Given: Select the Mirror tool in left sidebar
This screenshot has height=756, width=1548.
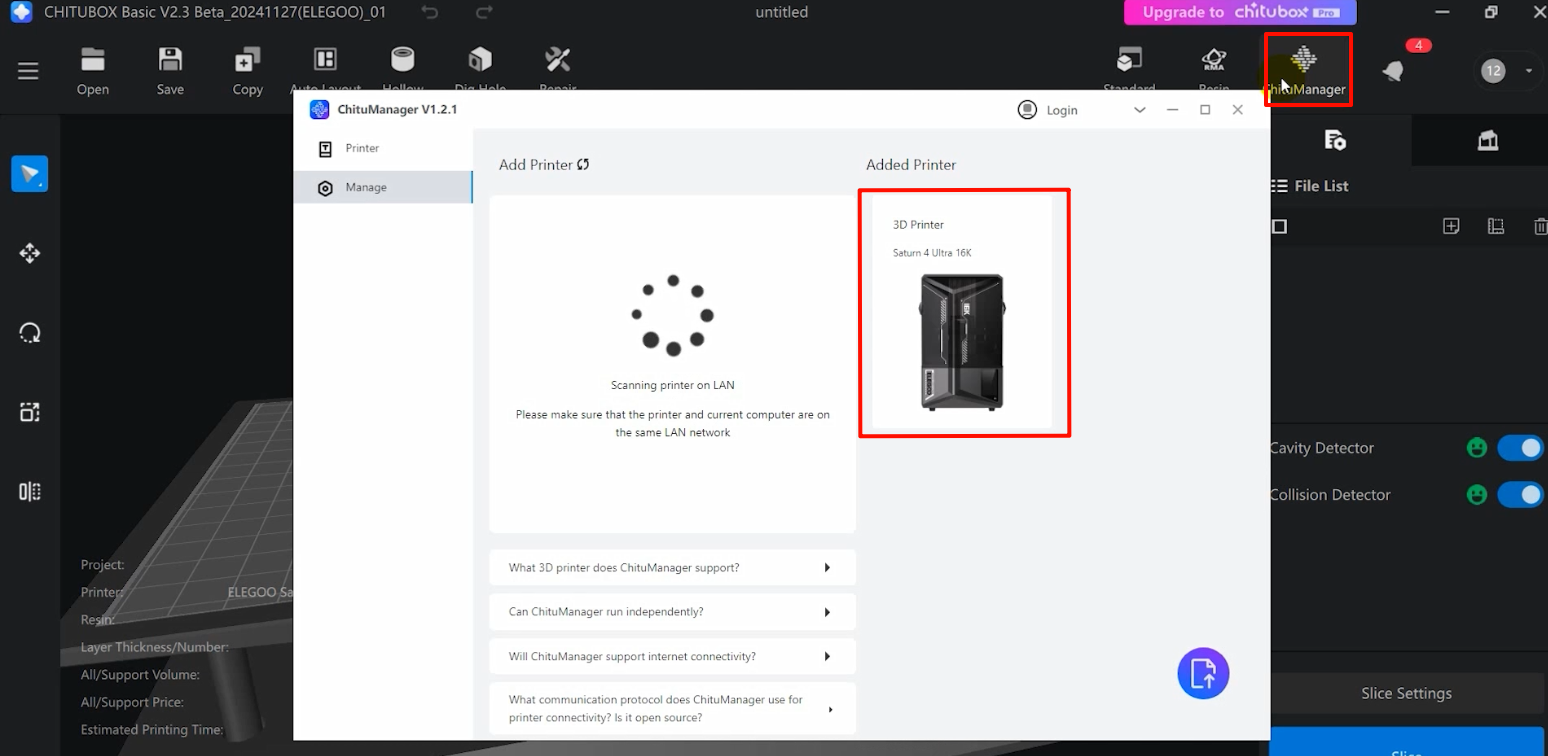Looking at the screenshot, I should click(30, 491).
